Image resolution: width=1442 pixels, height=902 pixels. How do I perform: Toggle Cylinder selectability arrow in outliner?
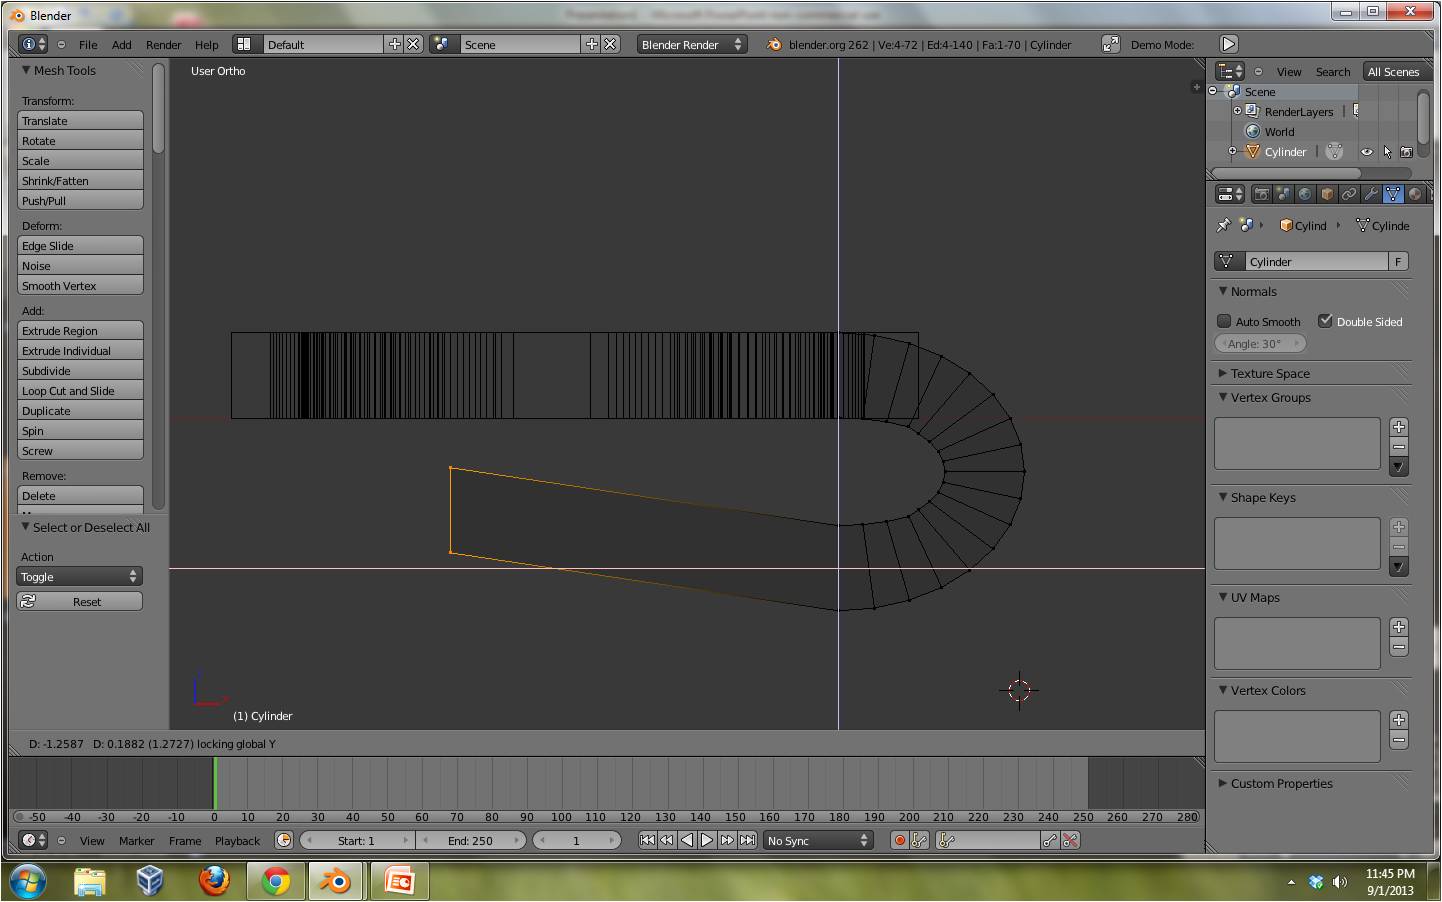tap(1387, 152)
